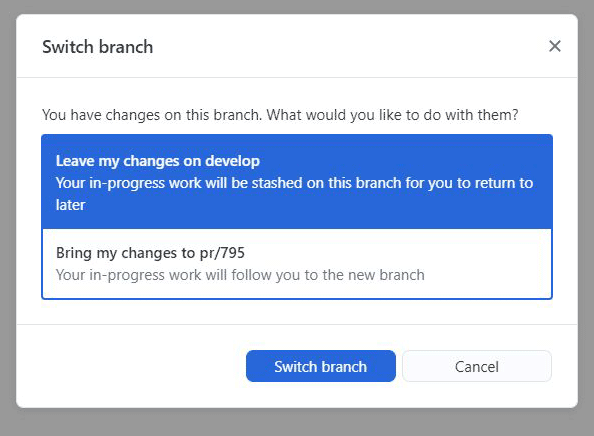Pick the option where work follows you
The width and height of the screenshot is (594, 436).
click(297, 264)
